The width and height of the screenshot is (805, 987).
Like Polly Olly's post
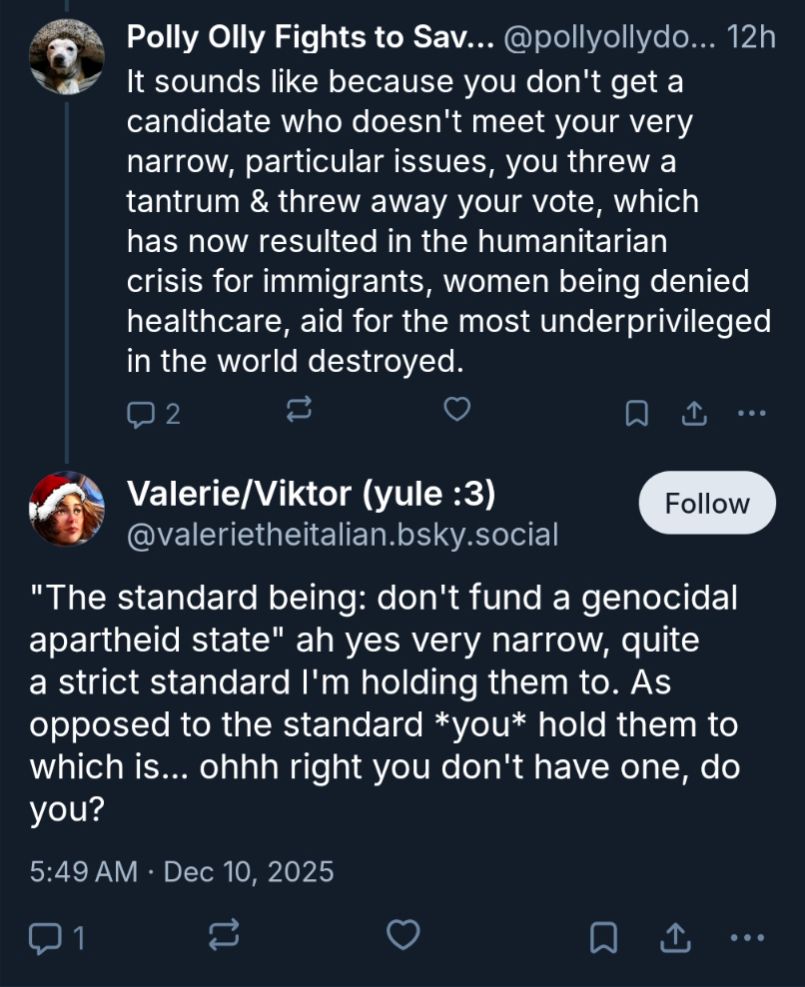tap(457, 411)
